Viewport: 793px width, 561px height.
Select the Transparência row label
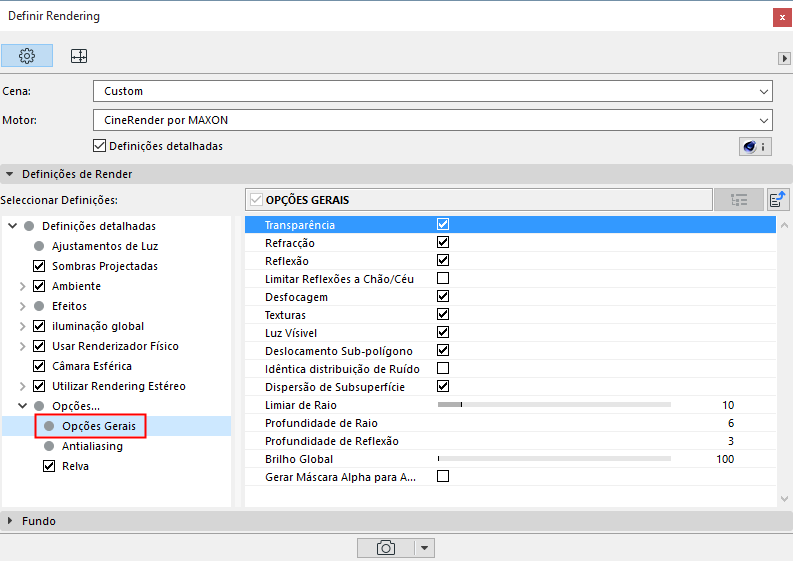(x=300, y=225)
